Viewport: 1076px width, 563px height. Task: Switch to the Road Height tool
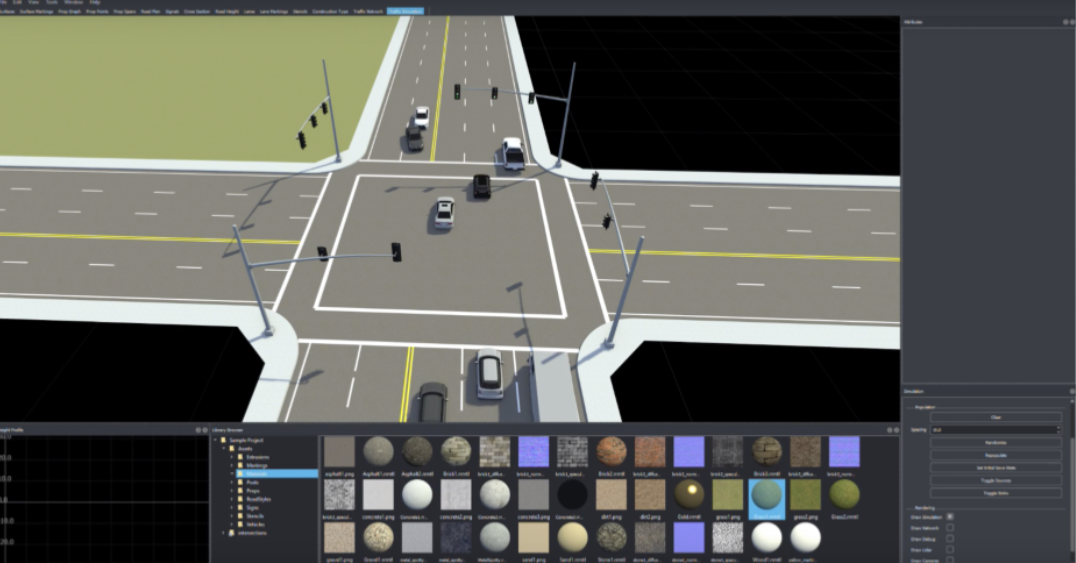pyautogui.click(x=227, y=12)
